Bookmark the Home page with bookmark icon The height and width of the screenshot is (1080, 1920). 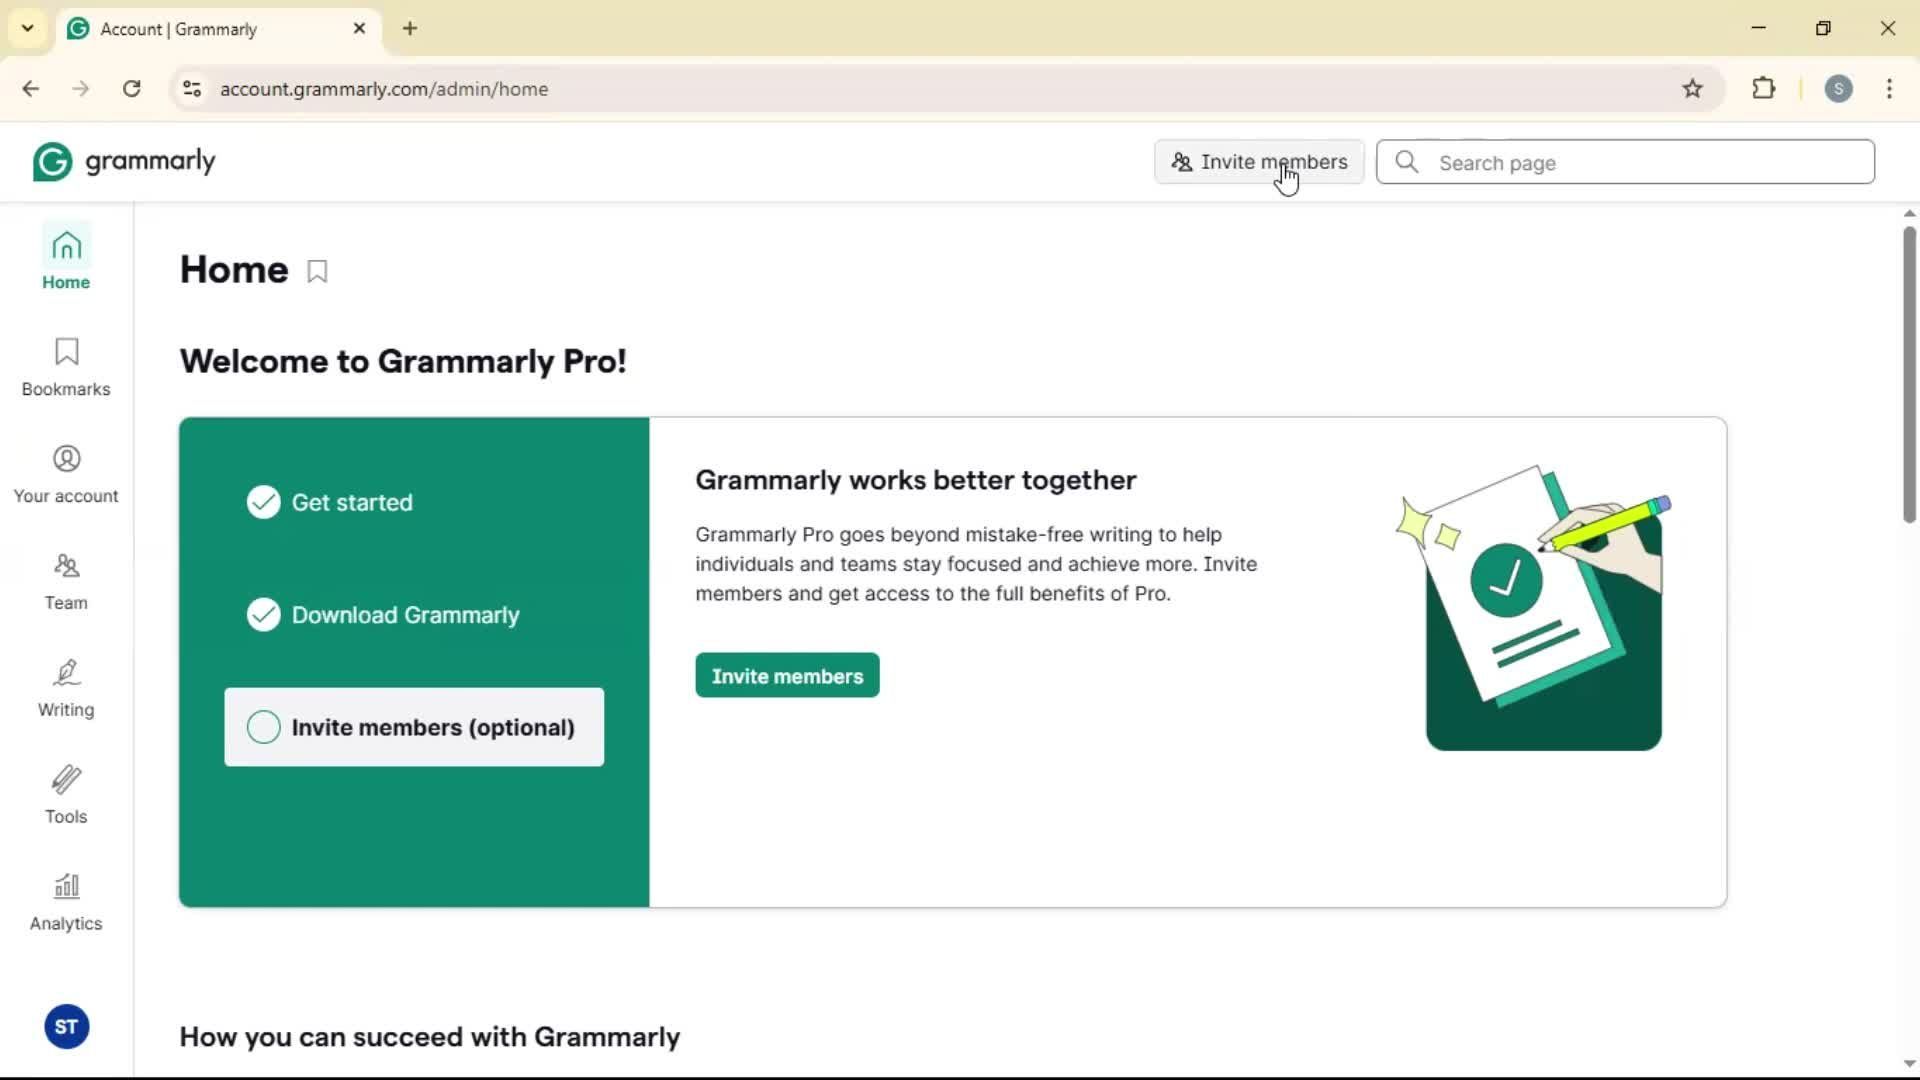pos(317,271)
